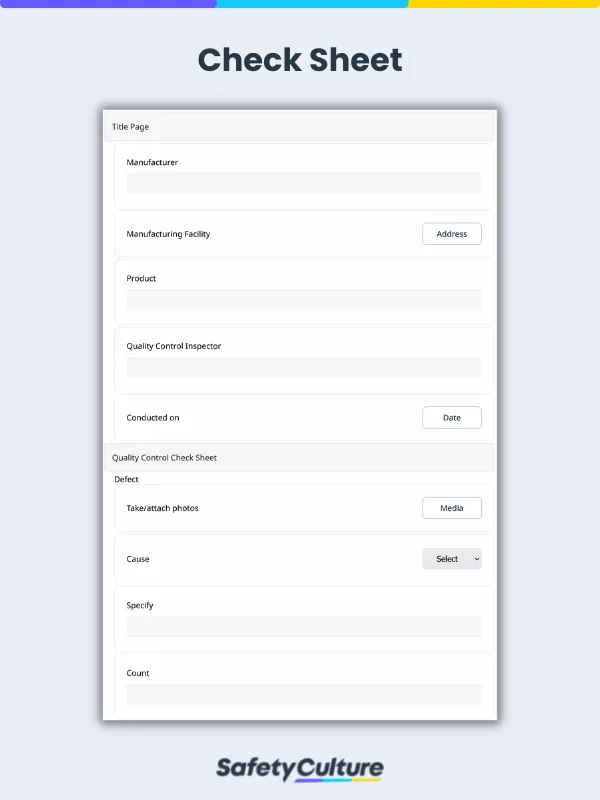Select the Defect label text
This screenshot has height=800, width=600.
pyautogui.click(x=126, y=479)
